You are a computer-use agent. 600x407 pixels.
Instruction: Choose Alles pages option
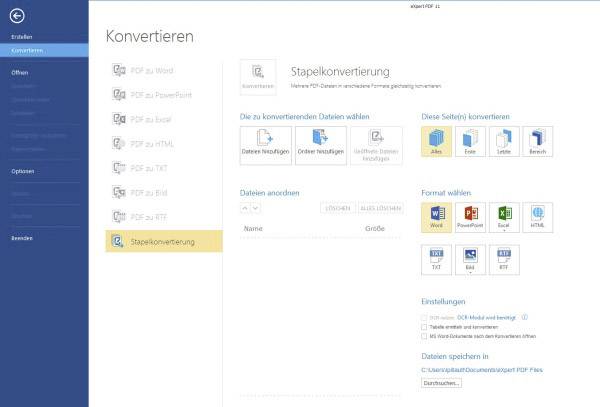tap(436, 142)
